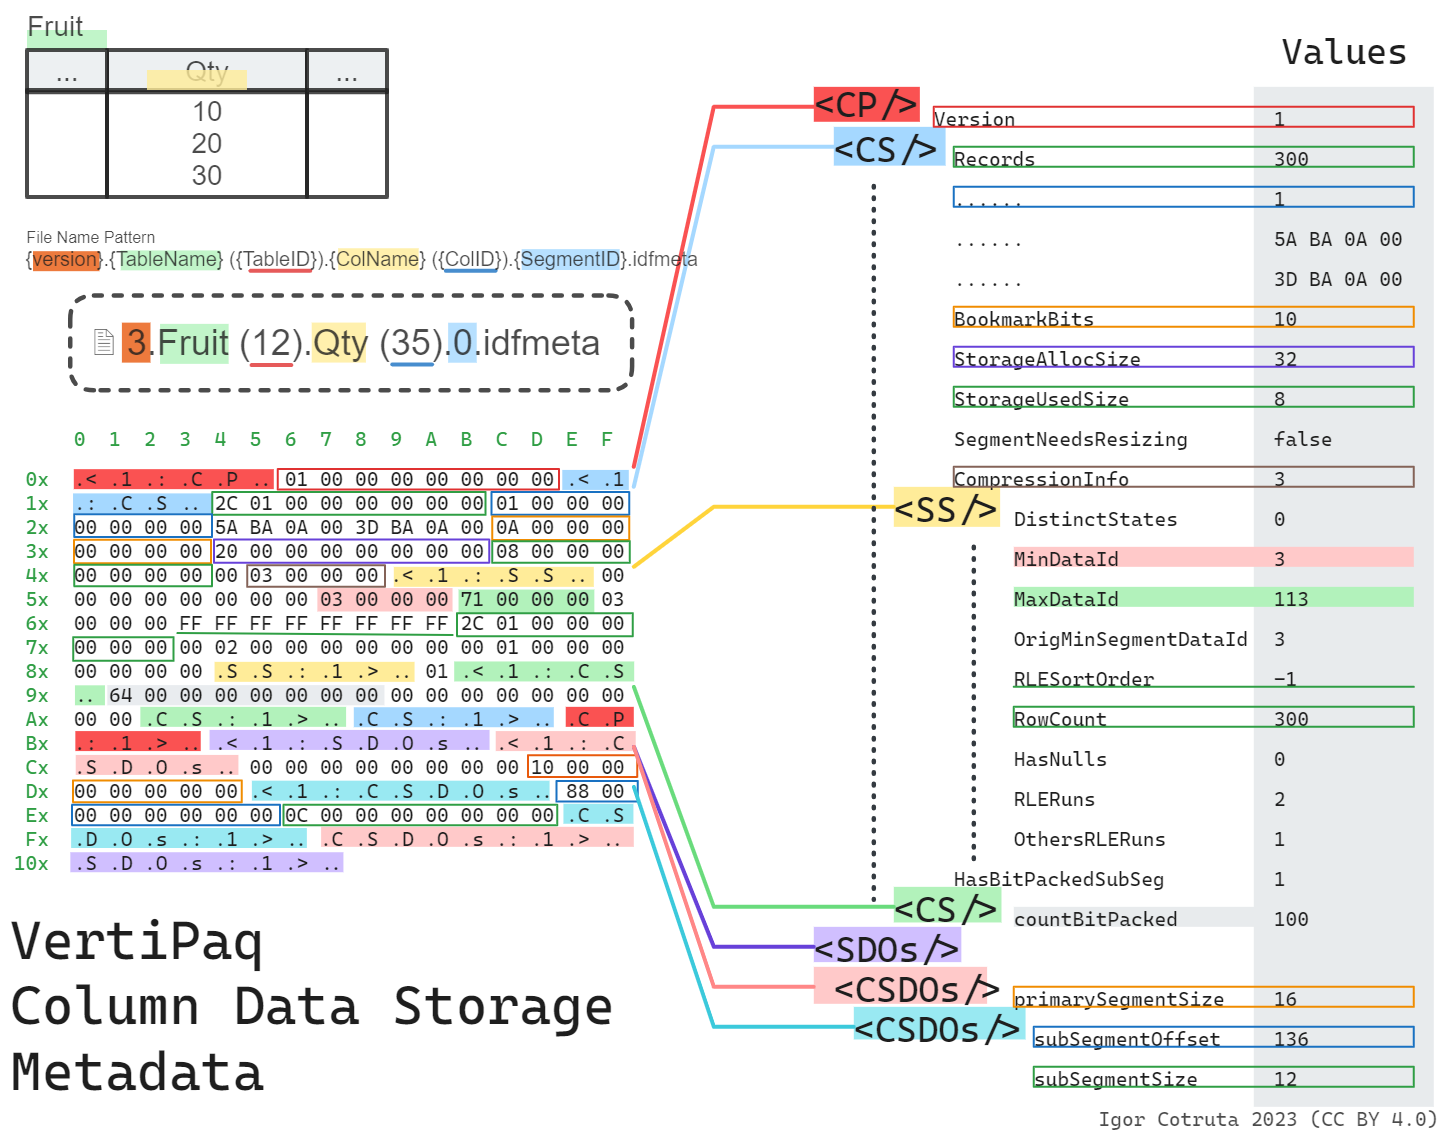Click the 5x hex row label
This screenshot has width=1448, height=1140.
(x=37, y=599)
